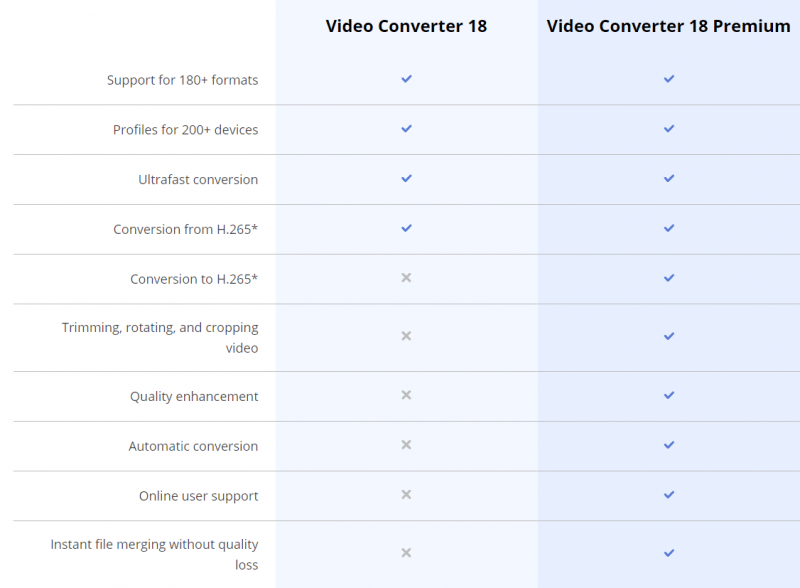Click the Ultrafast conversion row label
The width and height of the screenshot is (800, 588).
click(x=197, y=179)
